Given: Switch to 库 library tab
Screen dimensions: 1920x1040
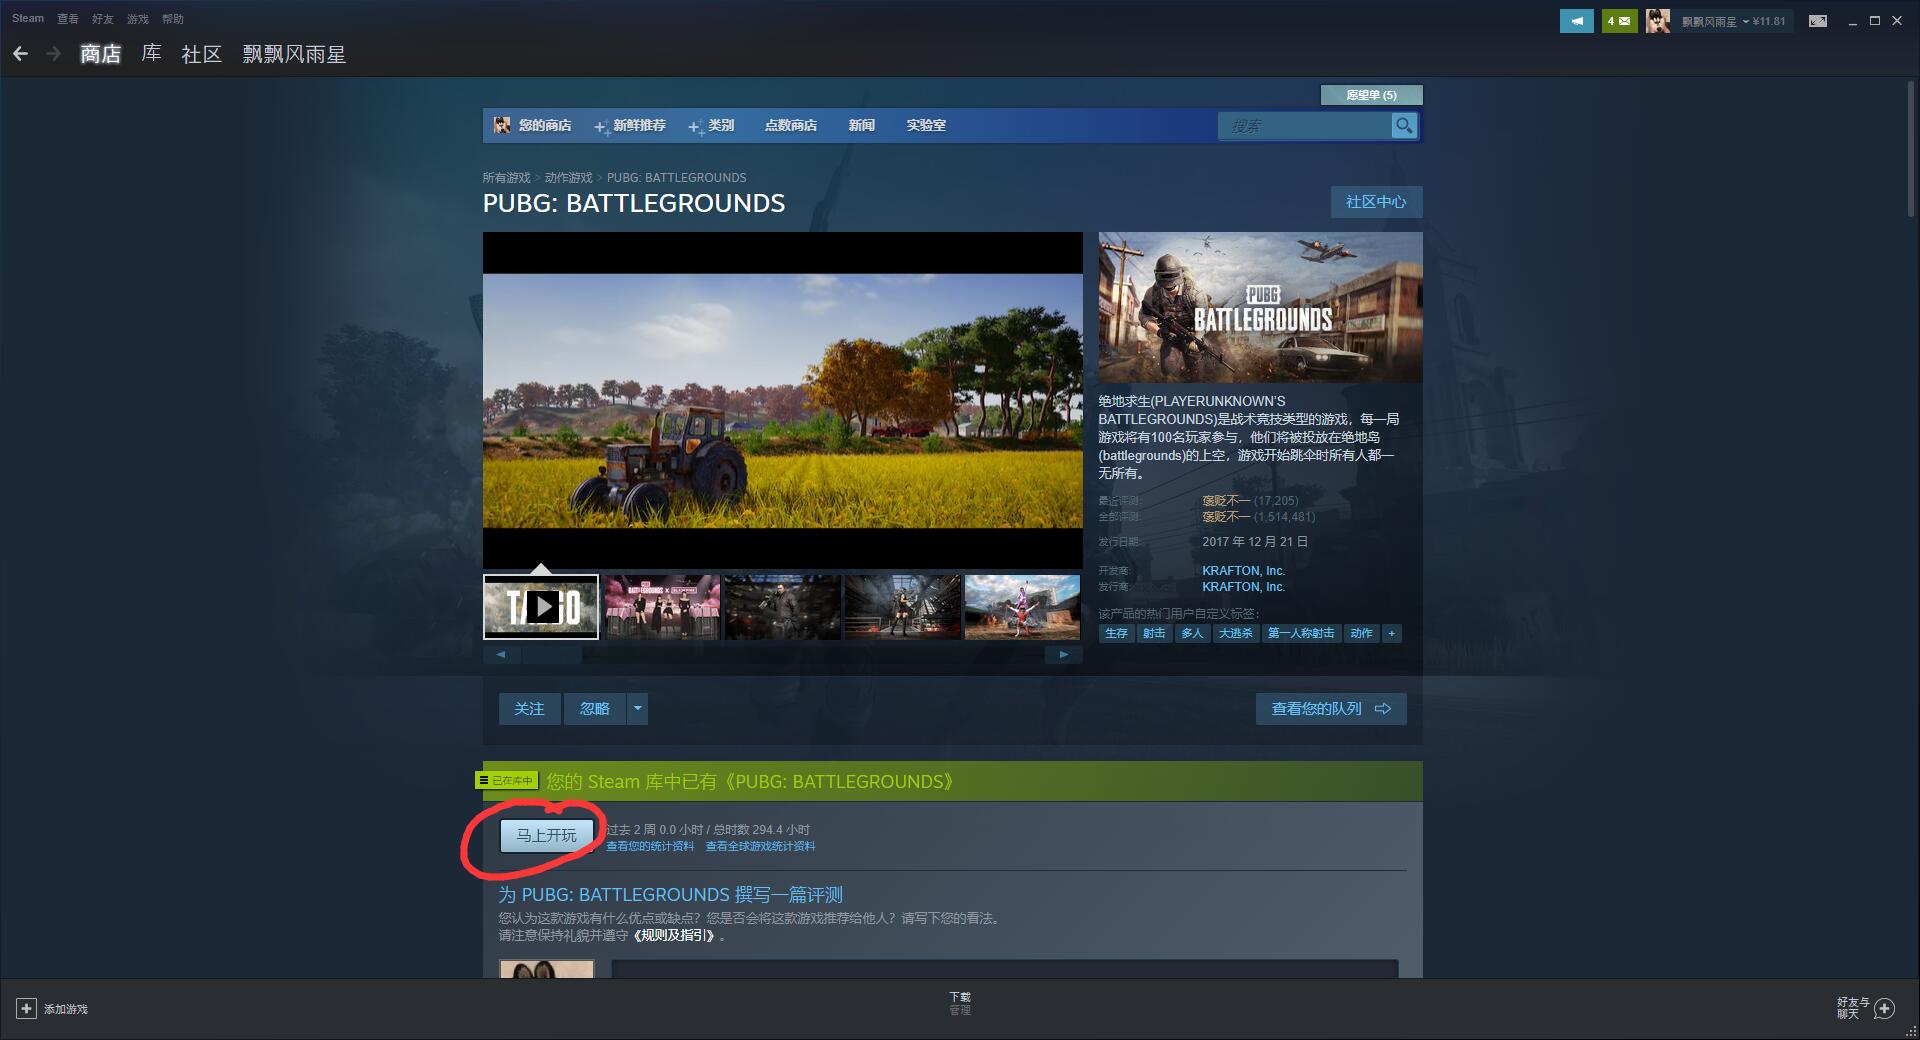Looking at the screenshot, I should (x=151, y=54).
